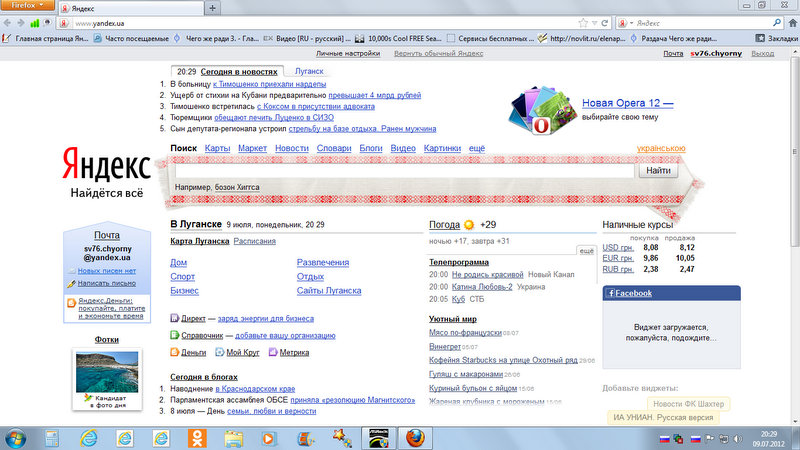The width and height of the screenshot is (800, 450).
Task: Reload the current page
Action: [x=605, y=23]
